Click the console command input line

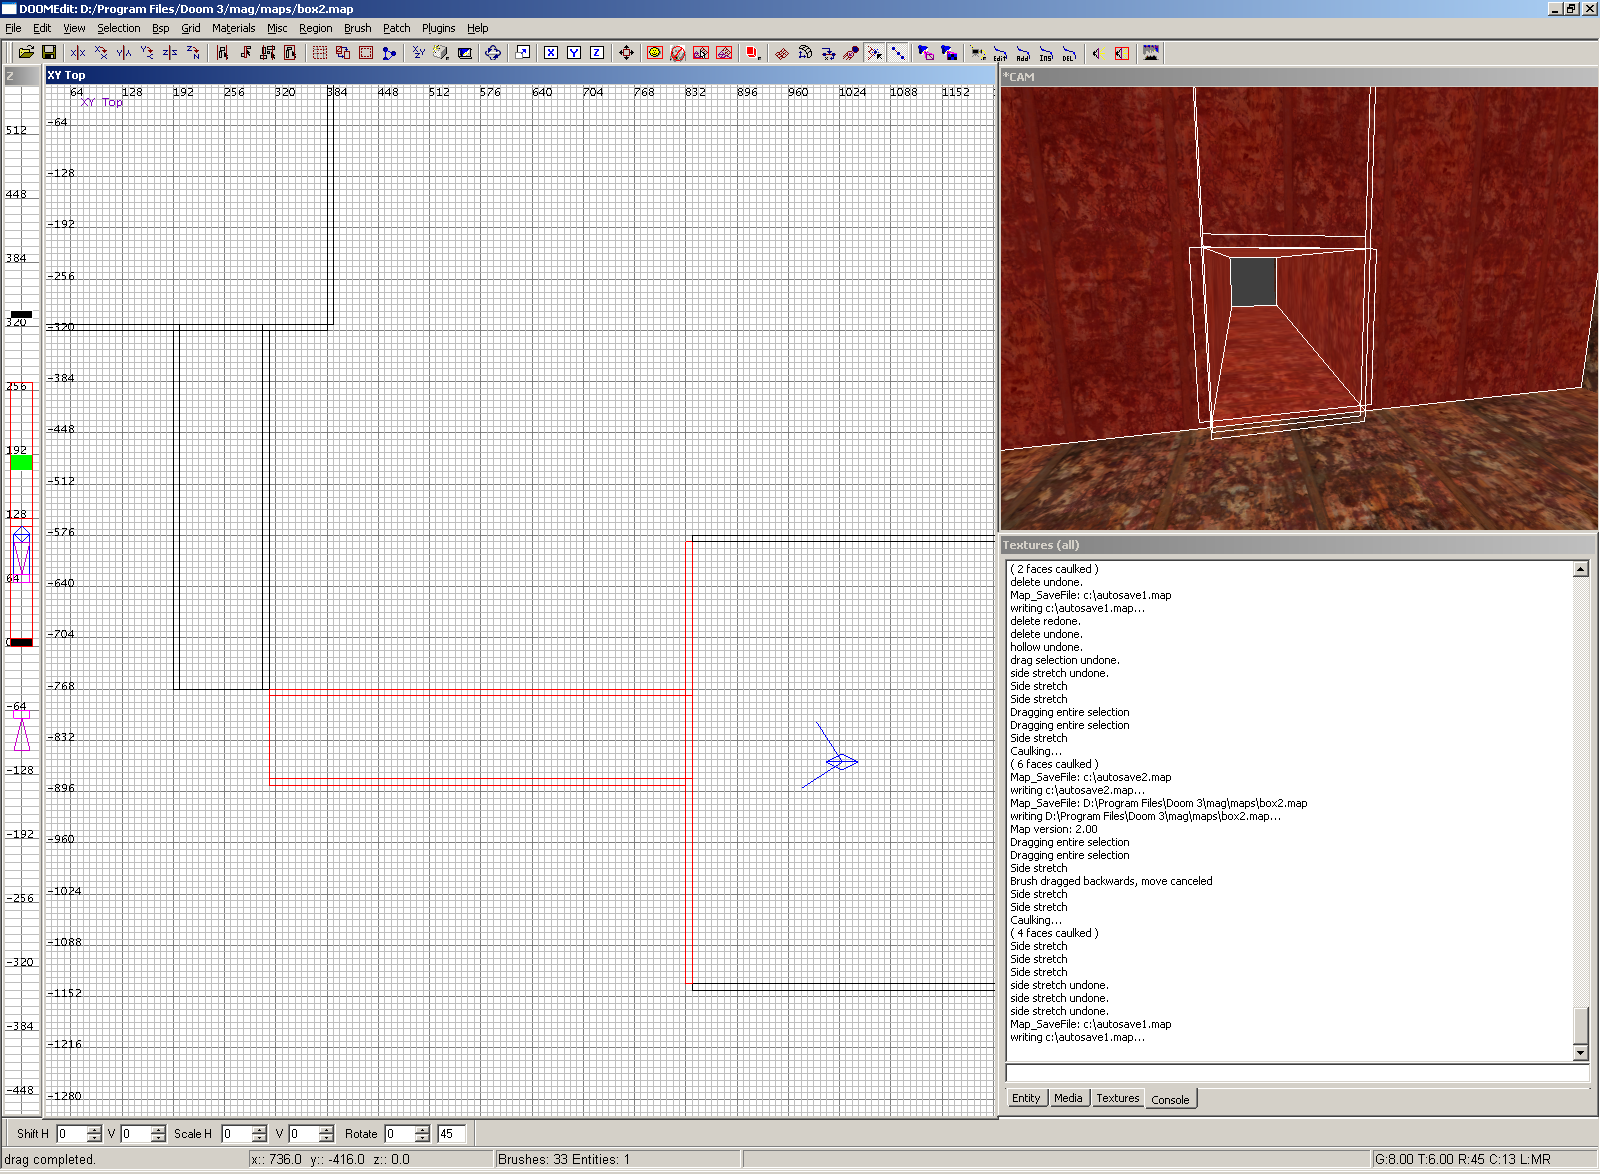coord(1297,1073)
